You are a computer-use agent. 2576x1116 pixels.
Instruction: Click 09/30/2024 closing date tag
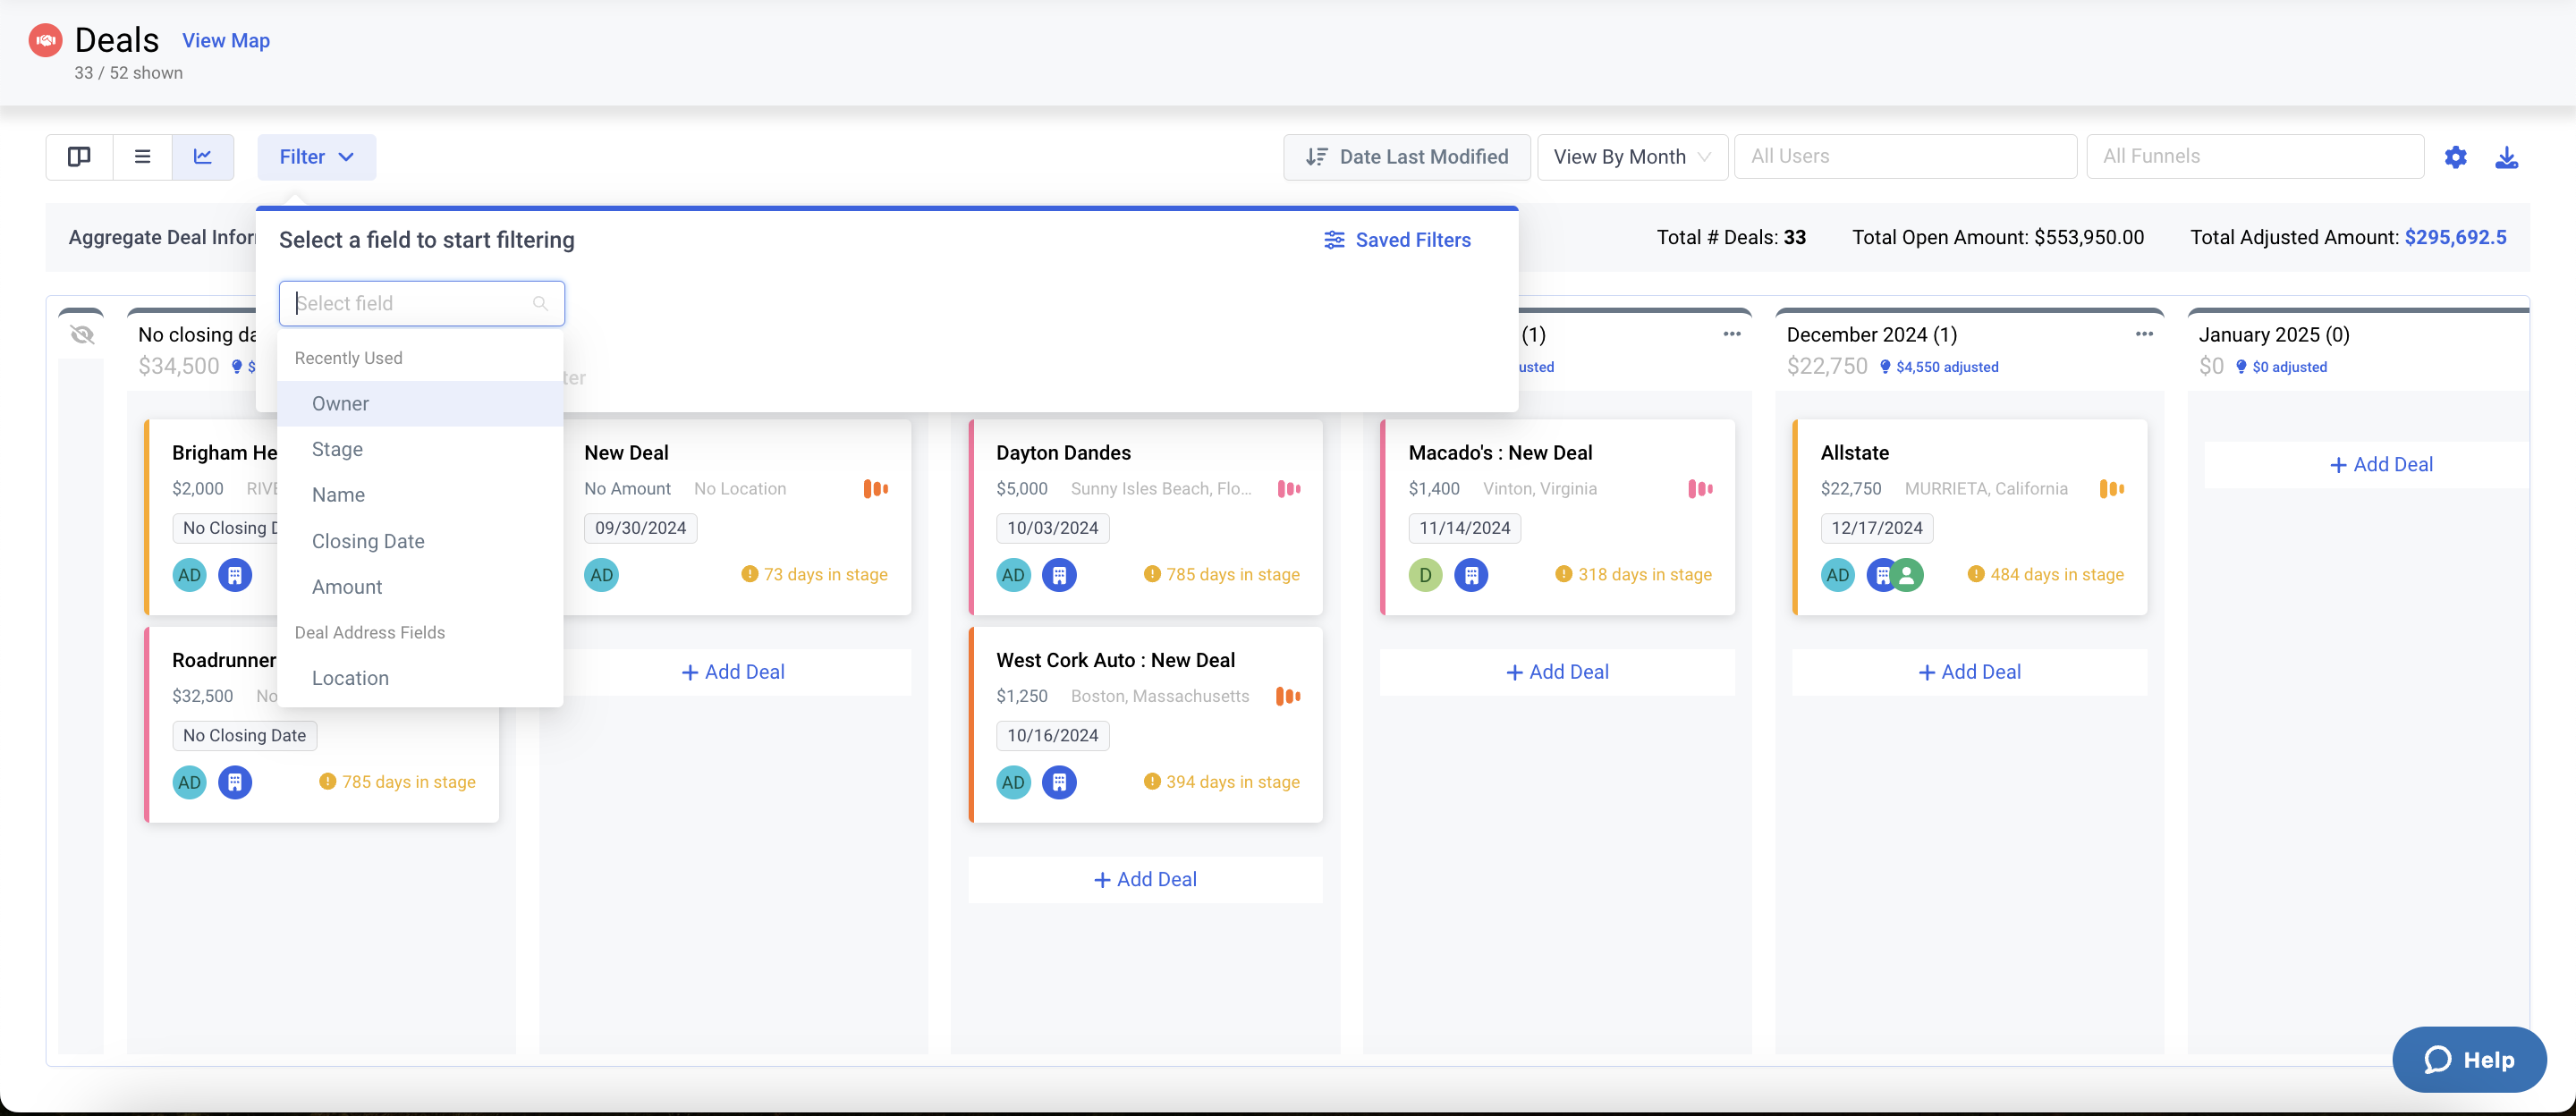tap(640, 528)
